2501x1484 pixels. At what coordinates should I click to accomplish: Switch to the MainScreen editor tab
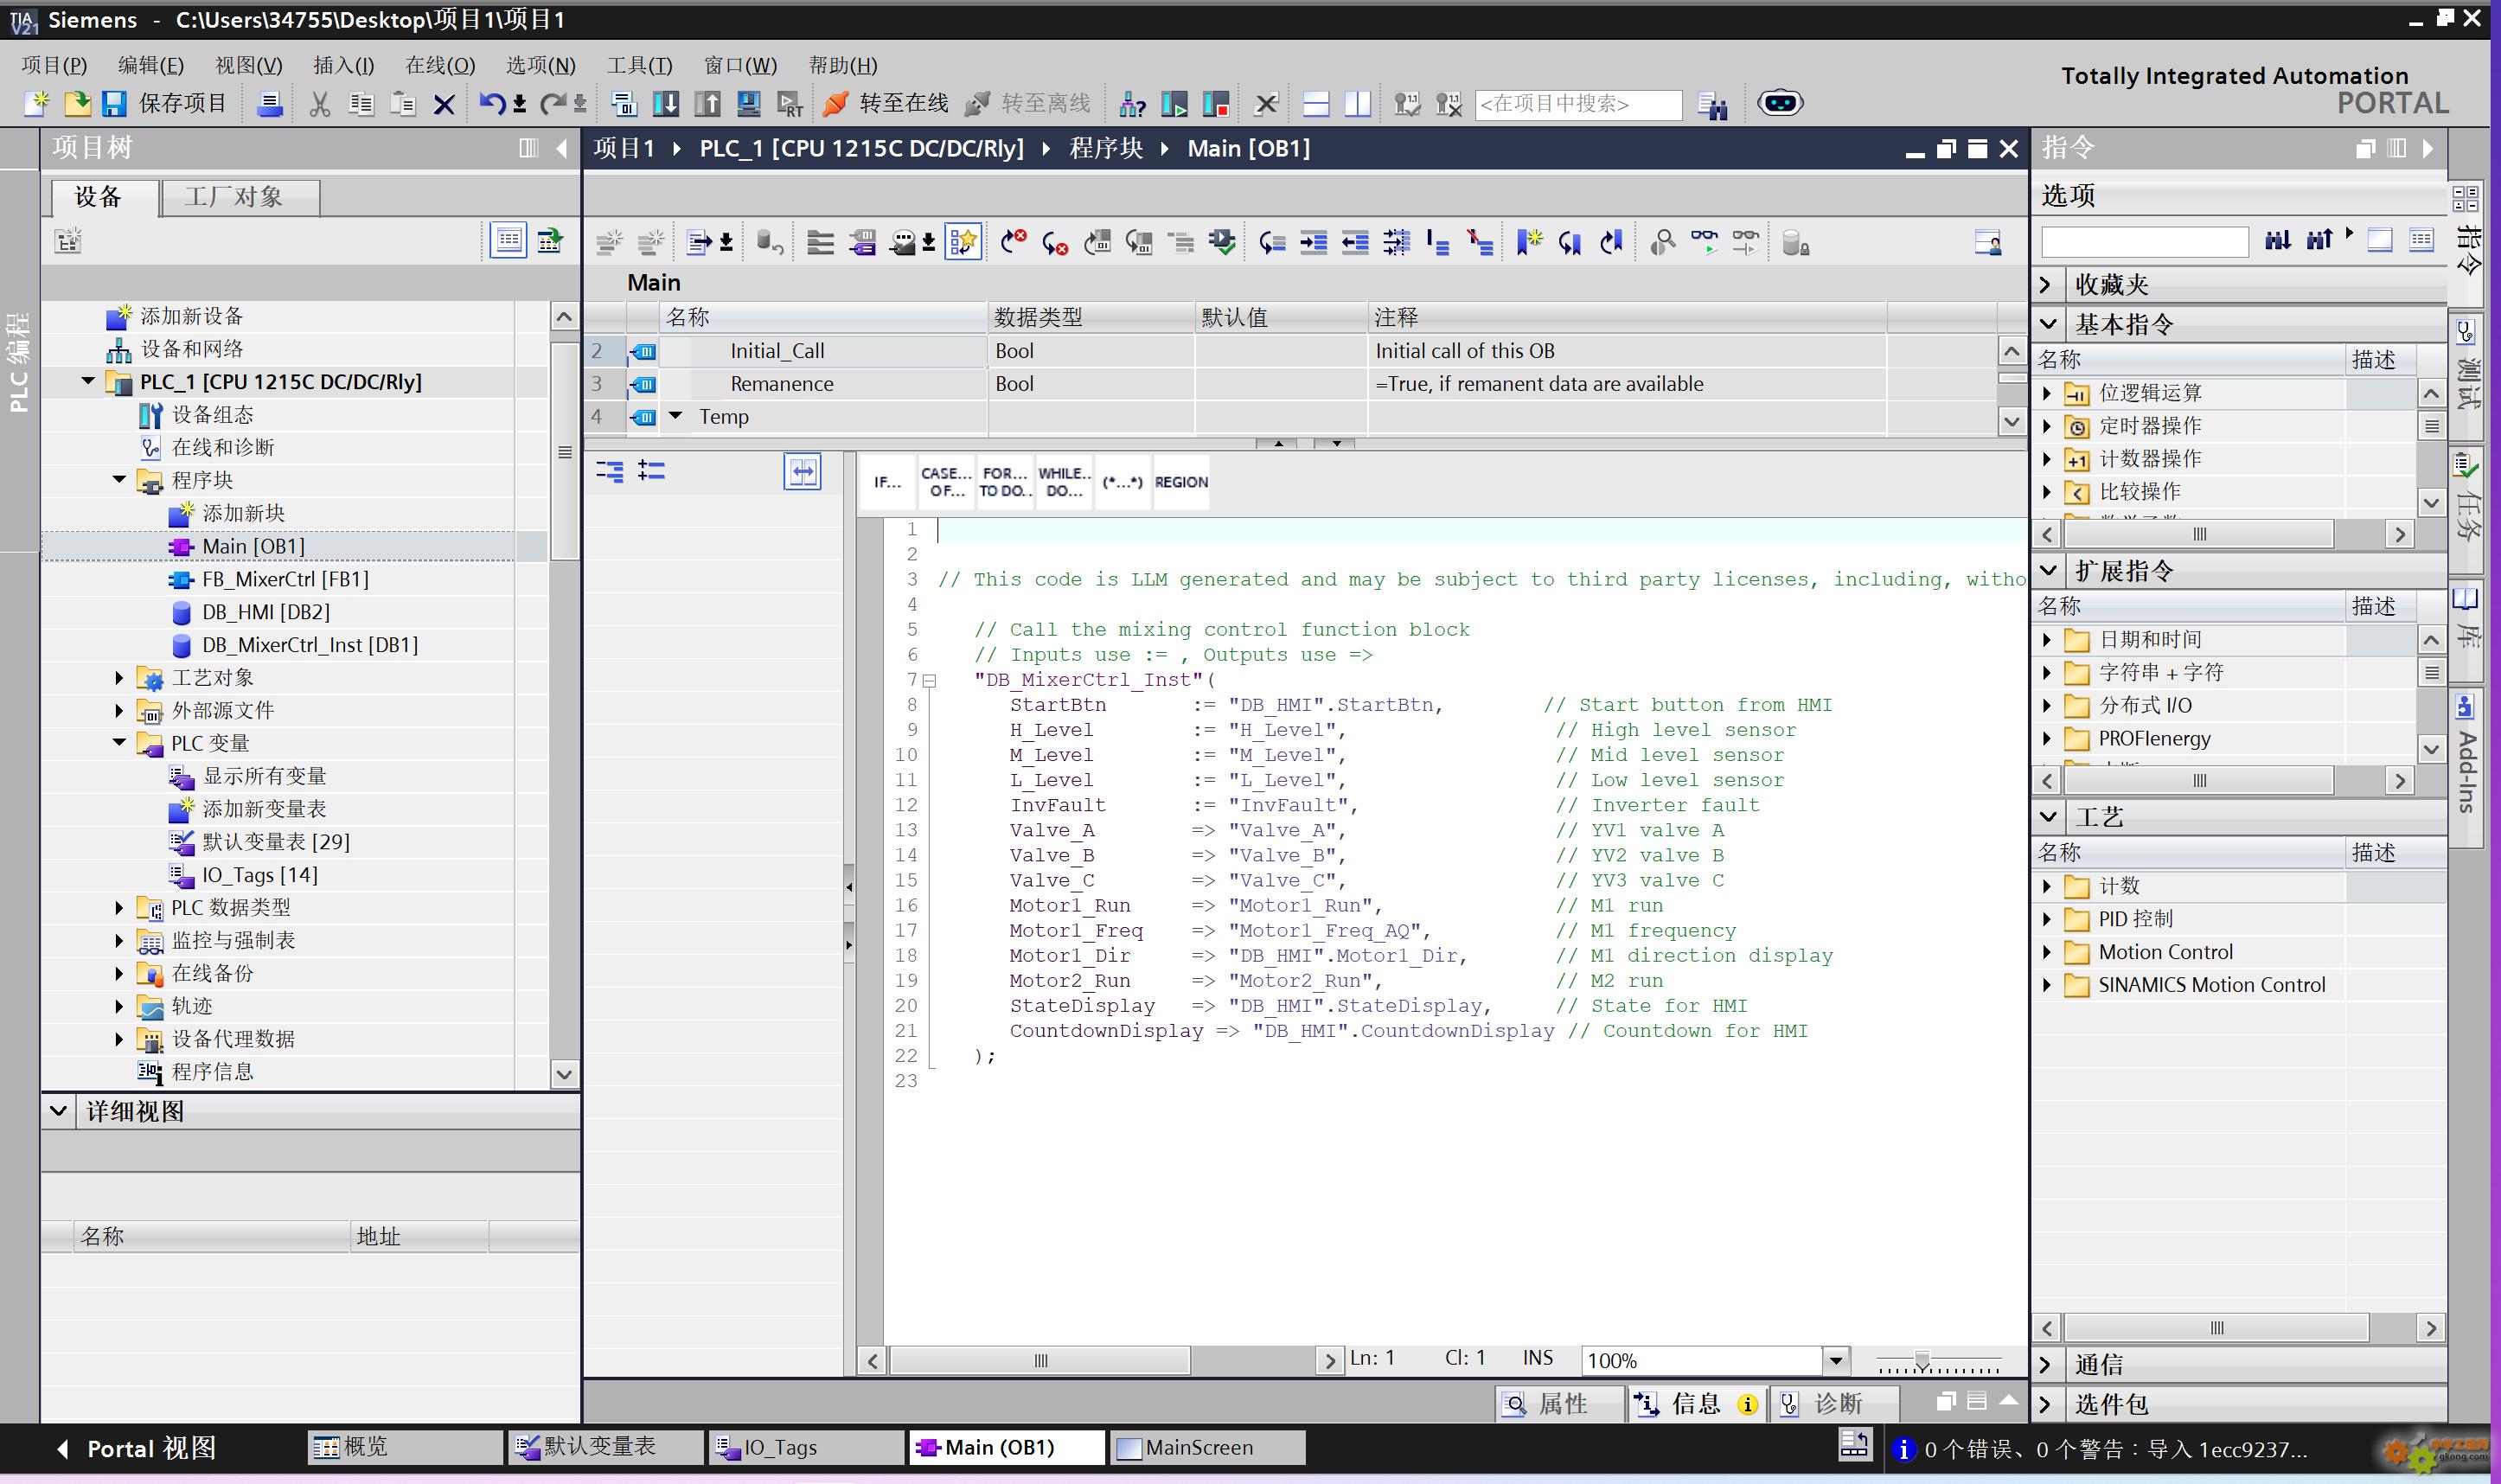click(x=1206, y=1447)
